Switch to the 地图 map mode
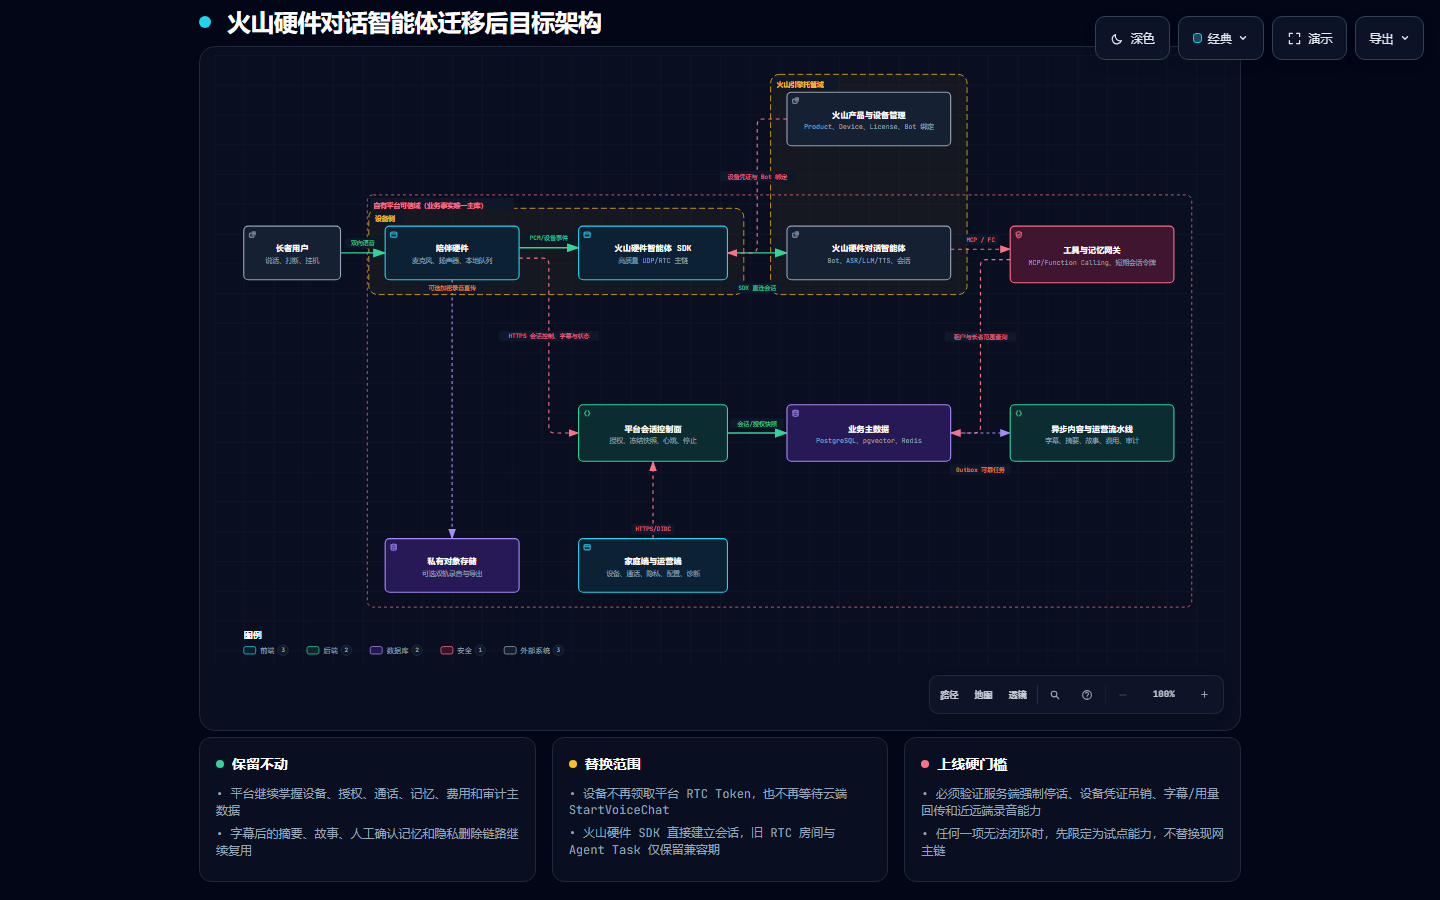Viewport: 1440px width, 900px height. [983, 695]
